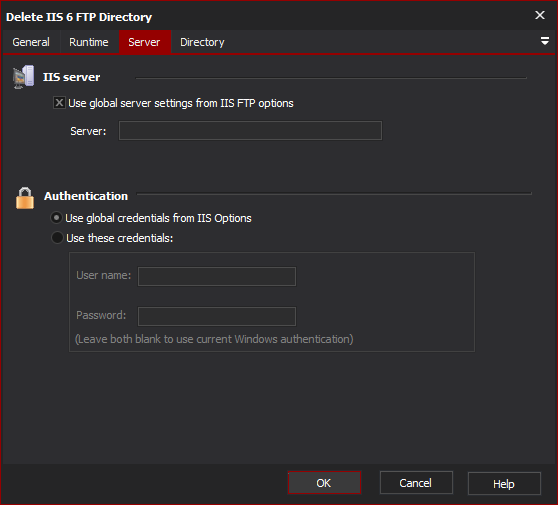Click the Authentication padlock icon
Viewport: 558px width, 505px height.
coord(25,198)
